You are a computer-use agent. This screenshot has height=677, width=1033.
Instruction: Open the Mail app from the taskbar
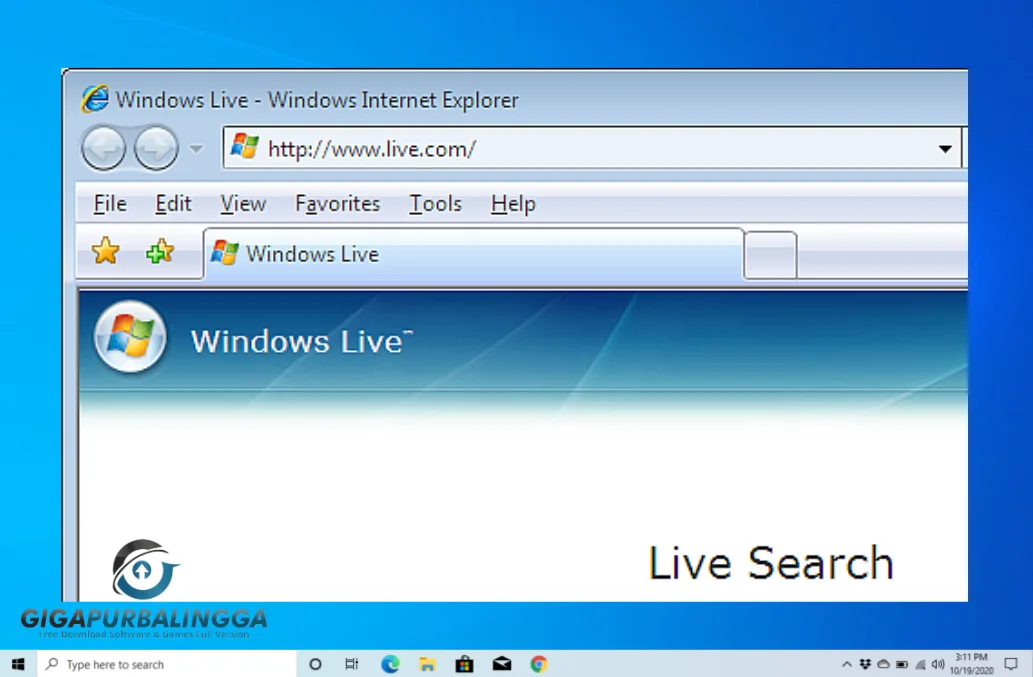pos(500,663)
